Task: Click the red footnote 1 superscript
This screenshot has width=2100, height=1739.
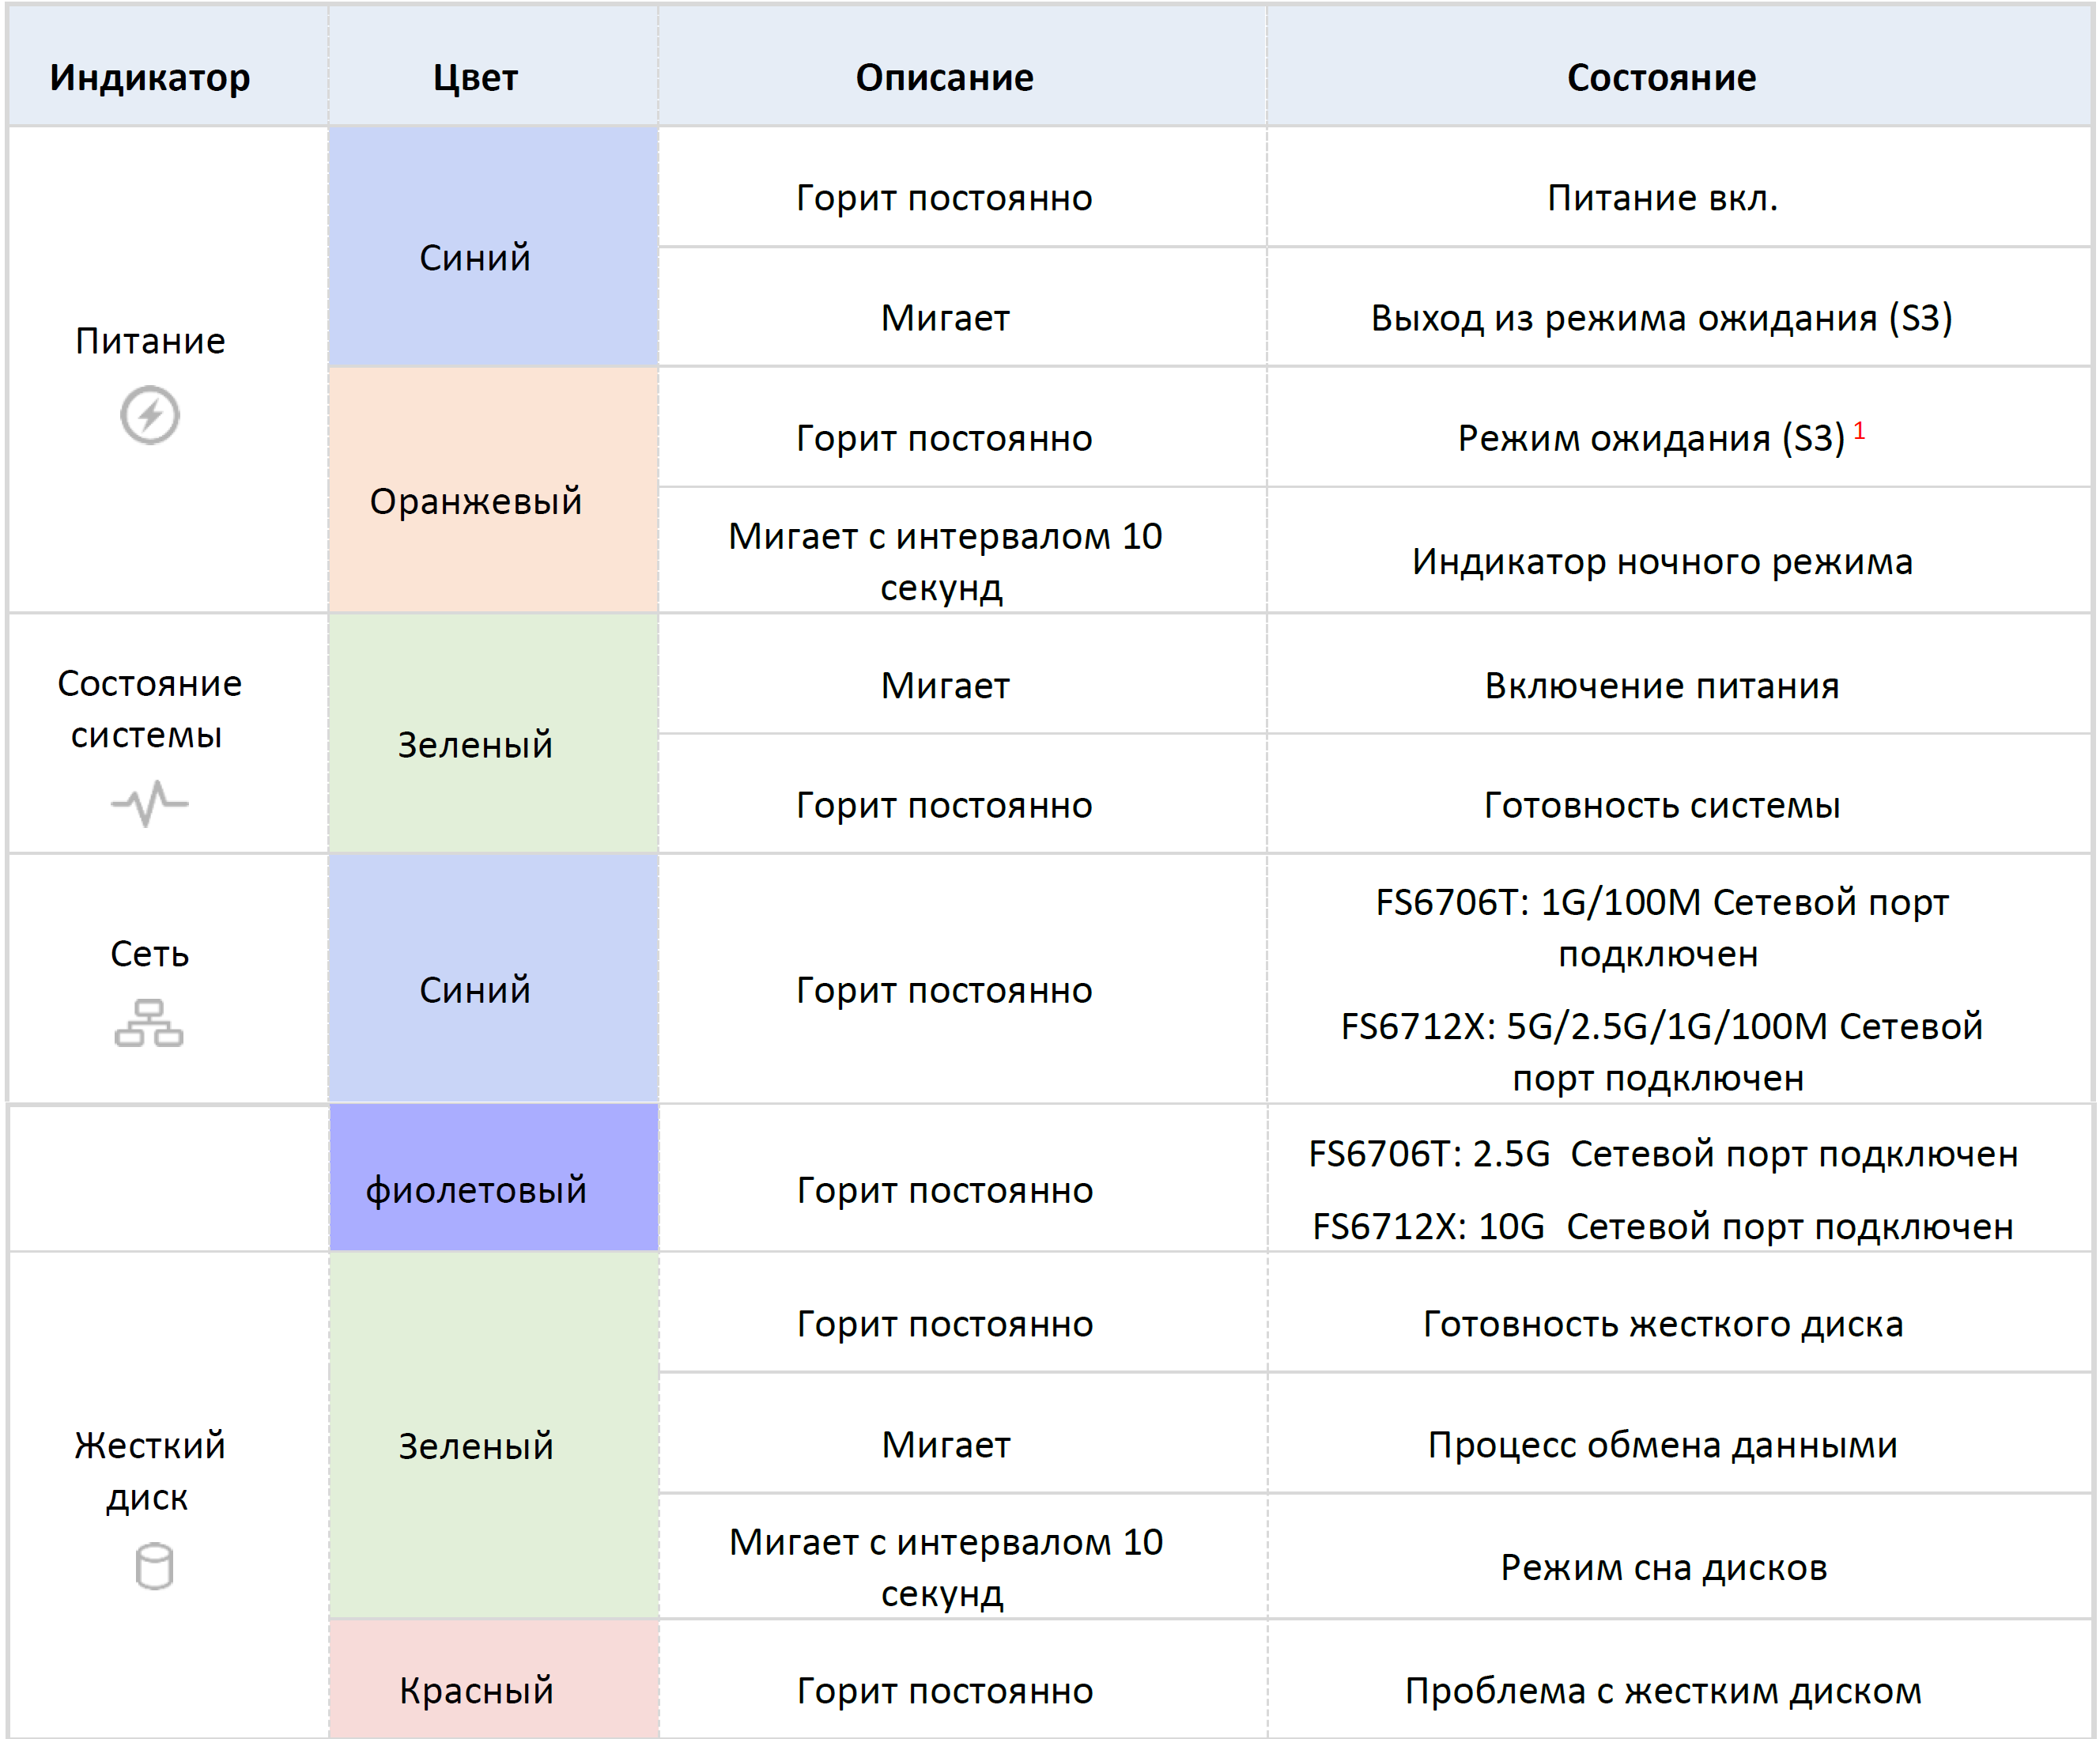Action: click(1859, 431)
